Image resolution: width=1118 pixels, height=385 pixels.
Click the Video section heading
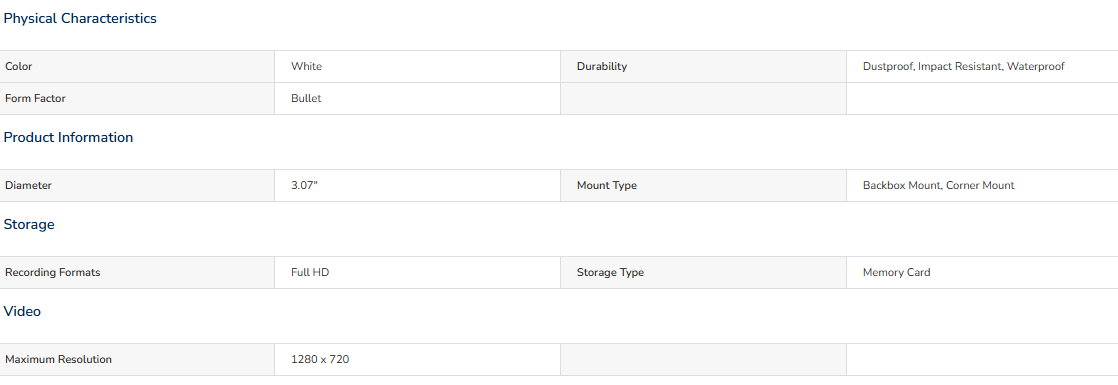click(22, 312)
